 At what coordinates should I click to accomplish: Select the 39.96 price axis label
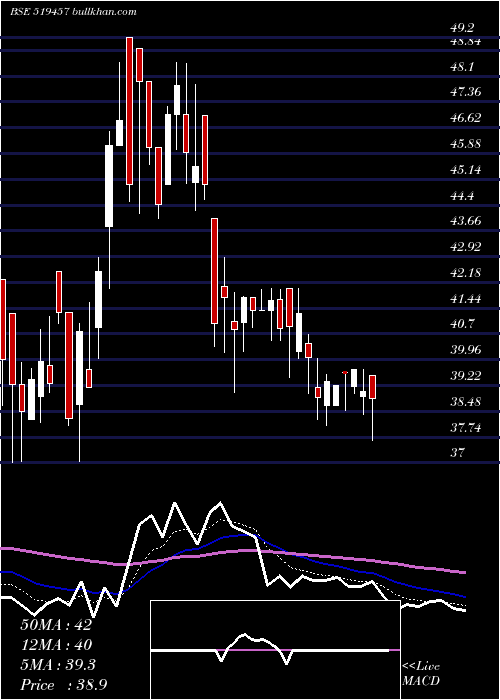pyautogui.click(x=466, y=350)
